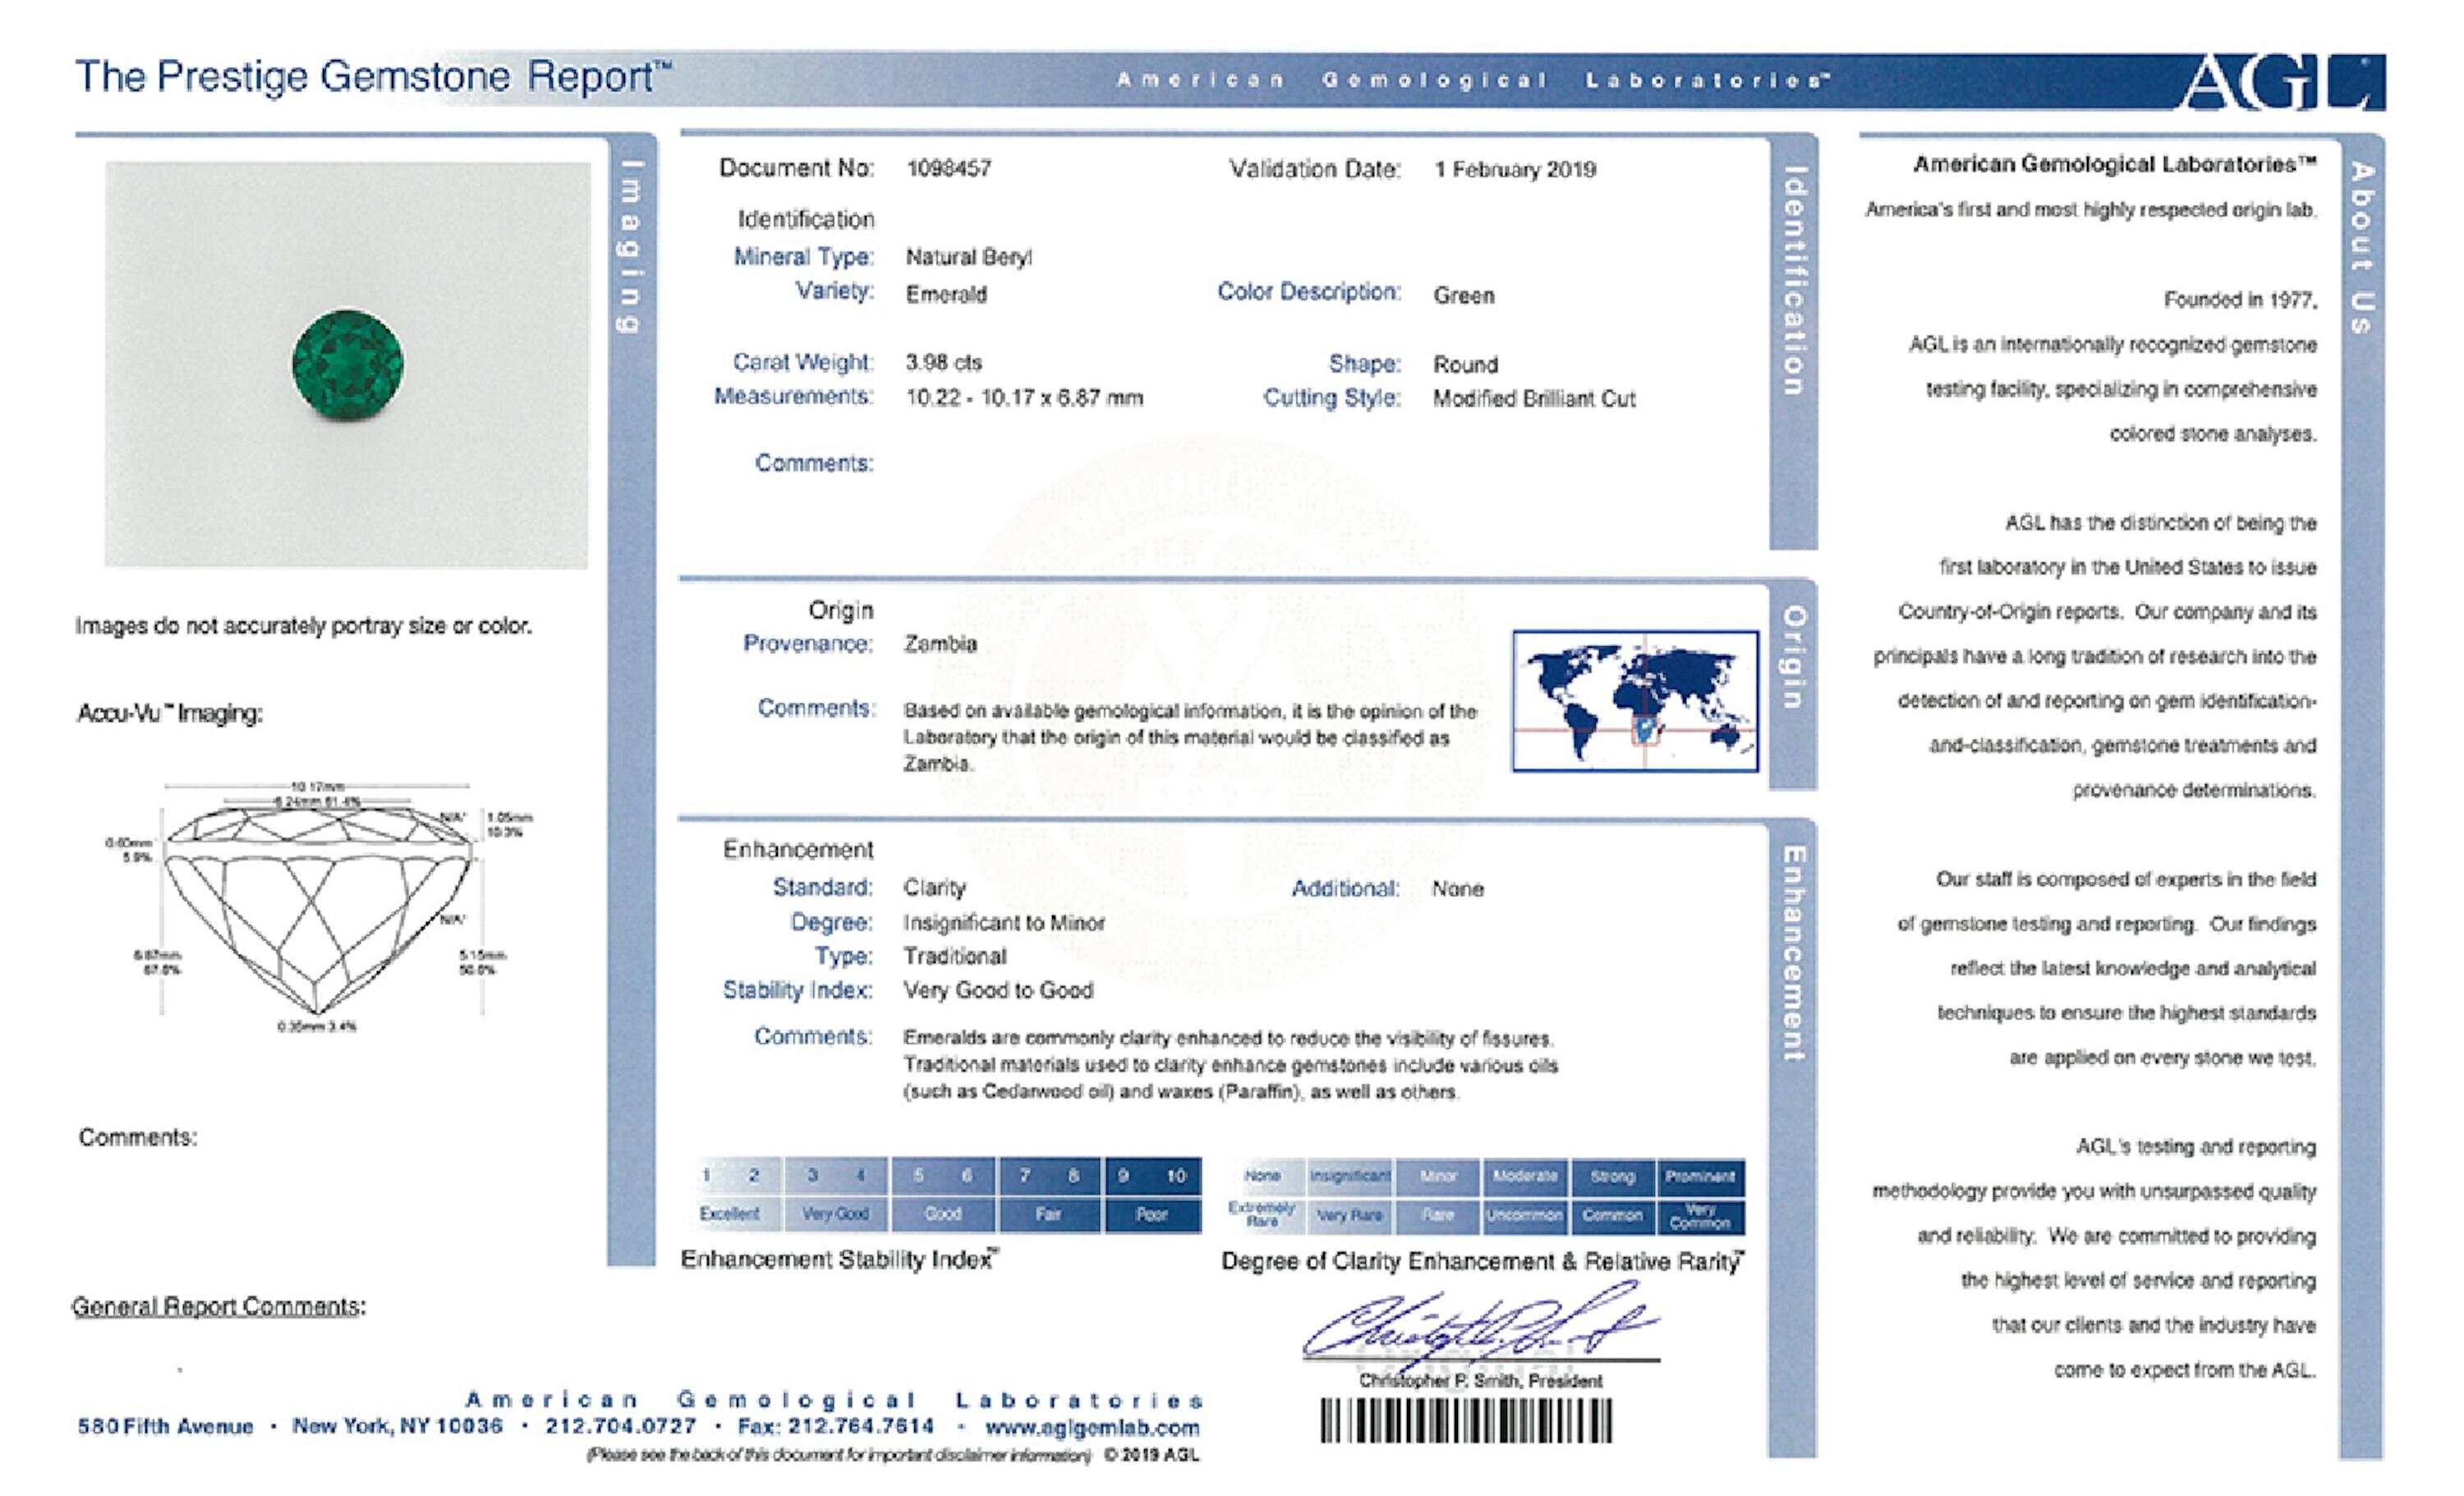
Task: Select the 'Fair' stability scale cell
Action: pyautogui.click(x=1048, y=1214)
